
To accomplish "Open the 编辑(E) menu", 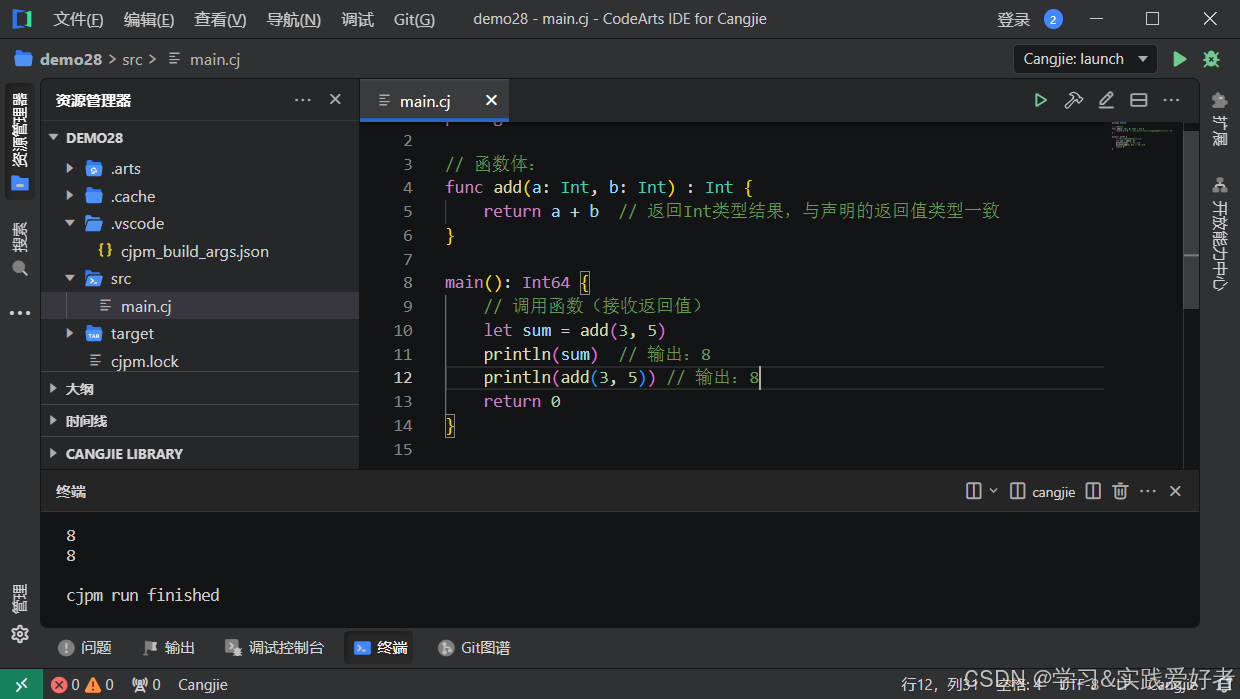I will point(149,19).
